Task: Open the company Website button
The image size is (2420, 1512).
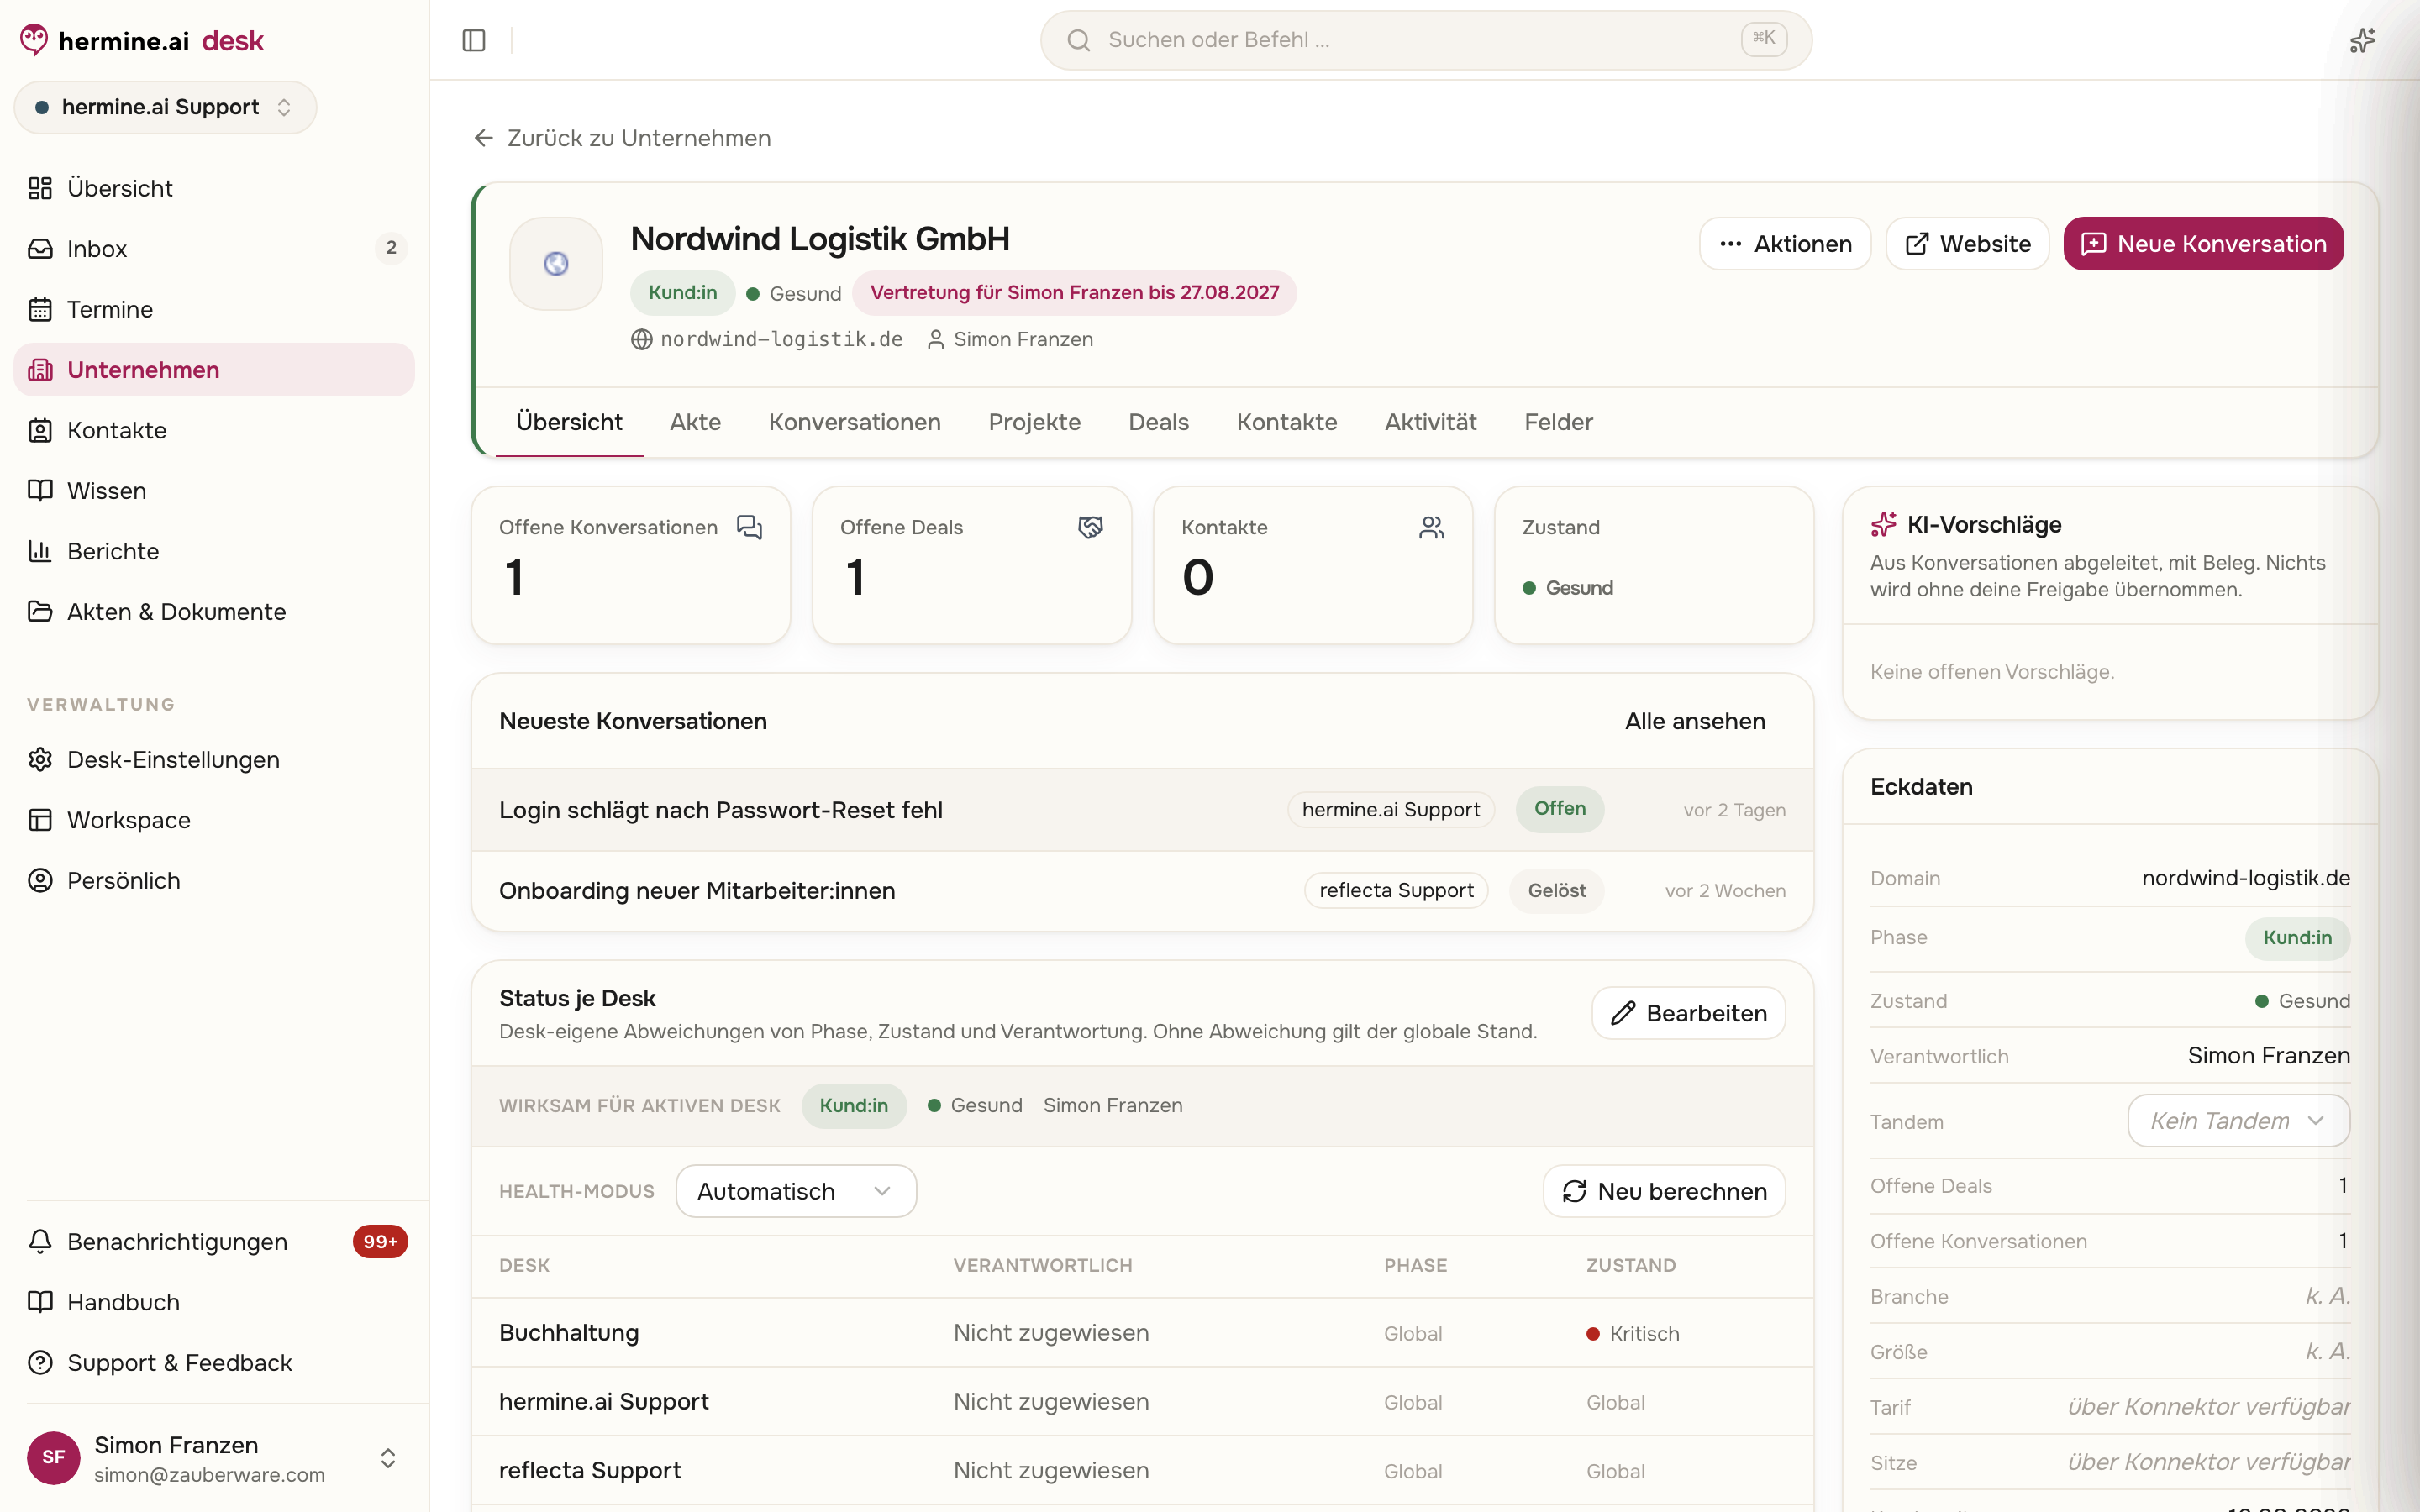Action: 1967,244
